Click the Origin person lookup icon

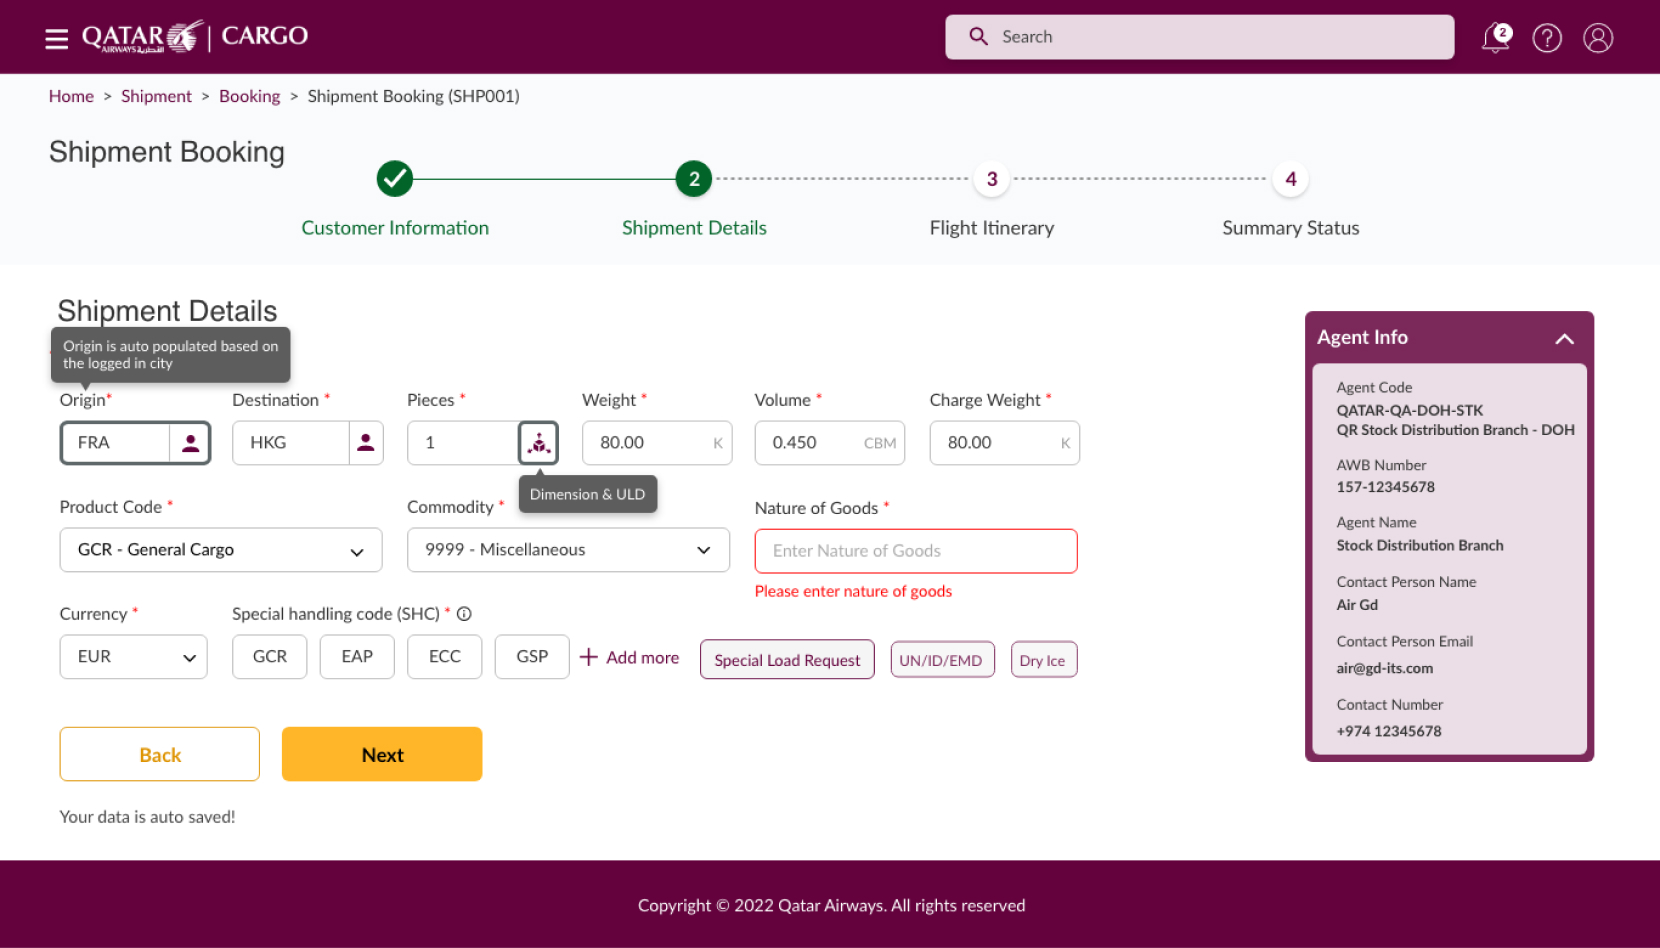point(190,443)
